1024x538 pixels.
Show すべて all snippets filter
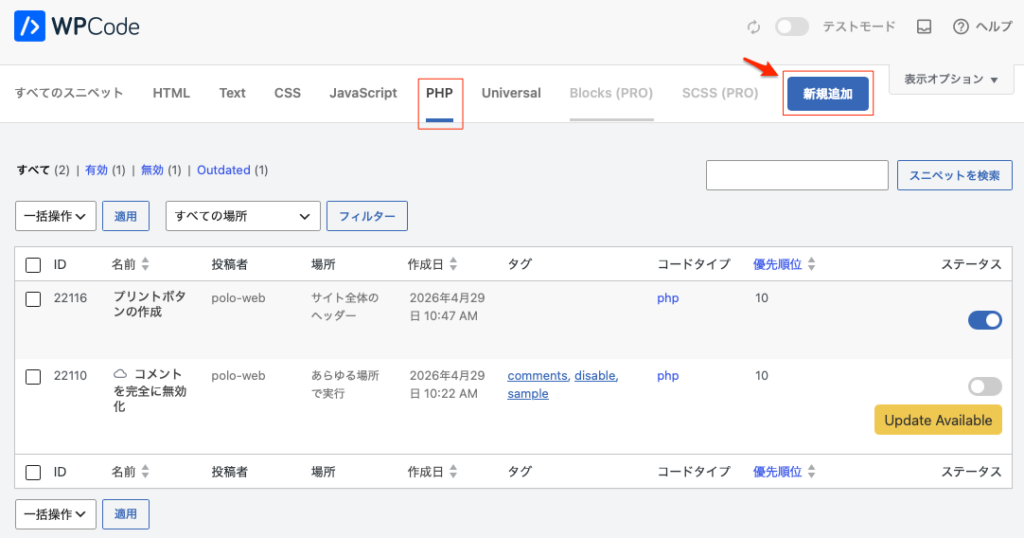click(x=33, y=170)
